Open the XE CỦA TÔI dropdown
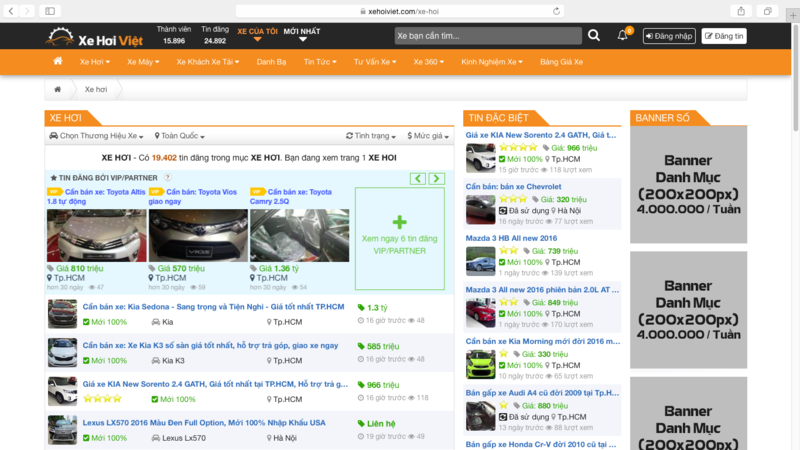800x450 pixels. (x=257, y=34)
